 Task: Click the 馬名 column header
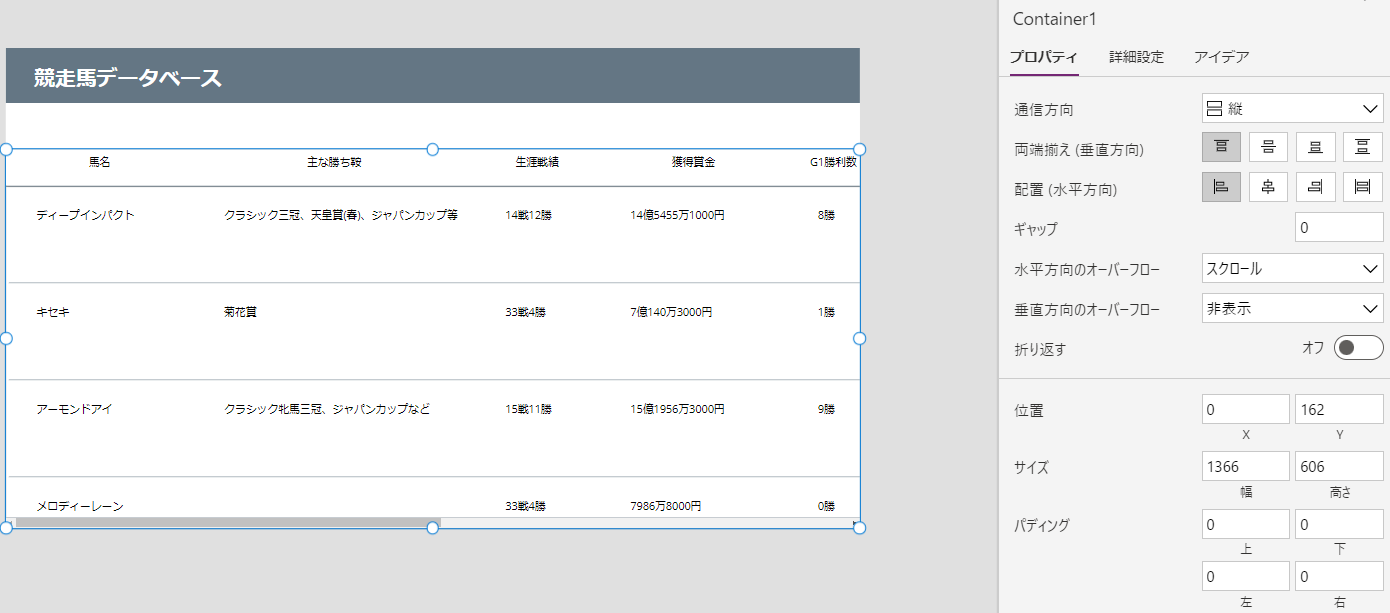(99, 162)
